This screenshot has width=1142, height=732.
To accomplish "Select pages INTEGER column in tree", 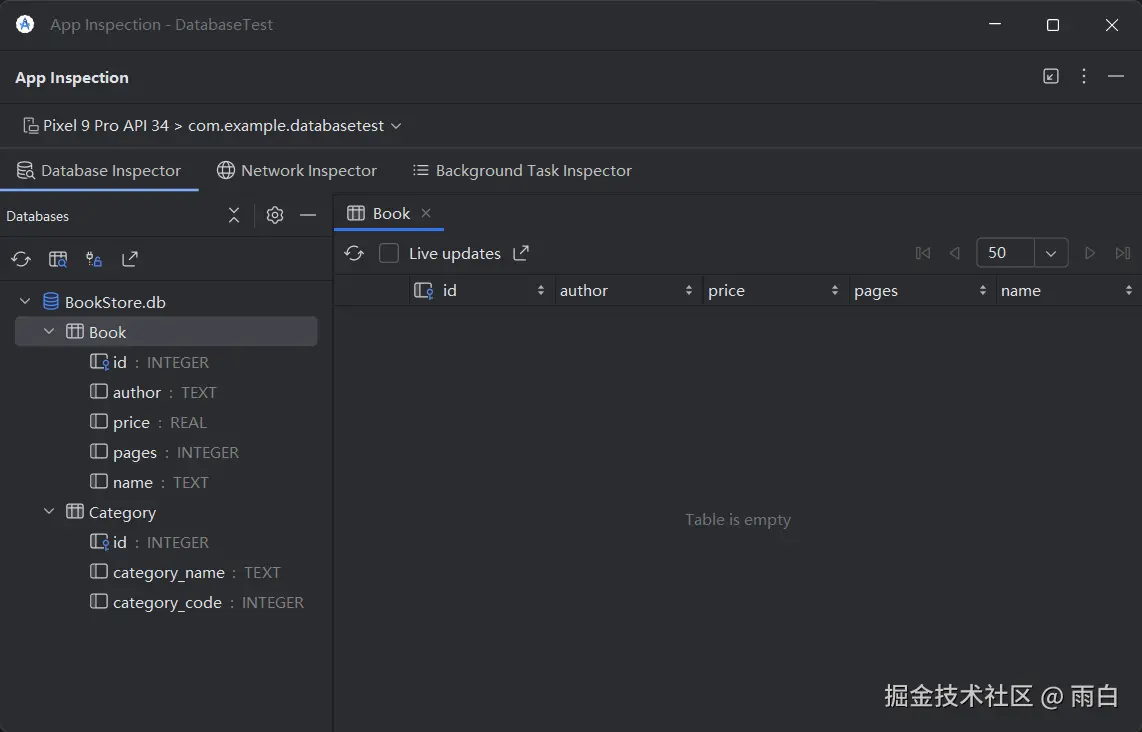I will (166, 452).
